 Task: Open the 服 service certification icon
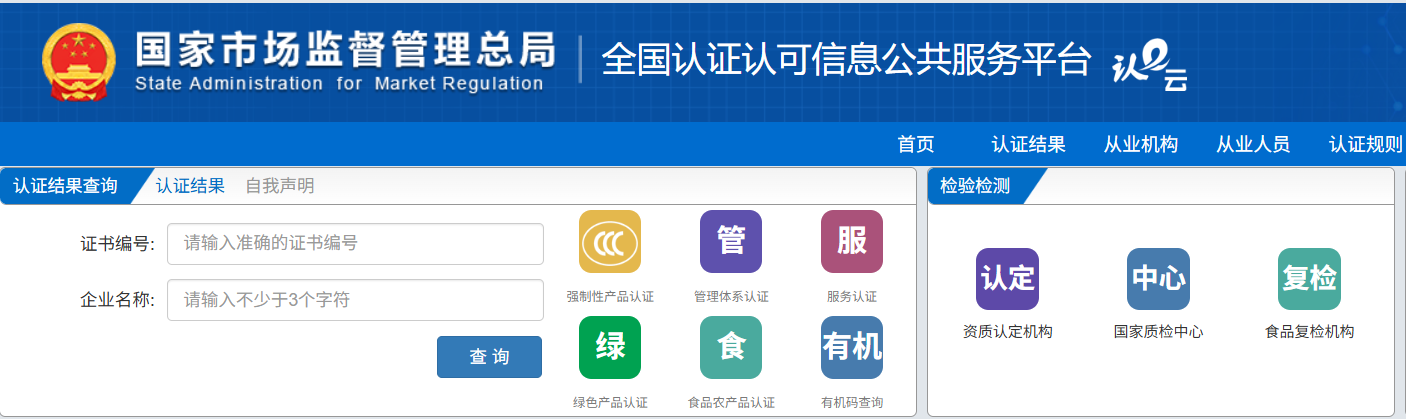click(x=851, y=242)
